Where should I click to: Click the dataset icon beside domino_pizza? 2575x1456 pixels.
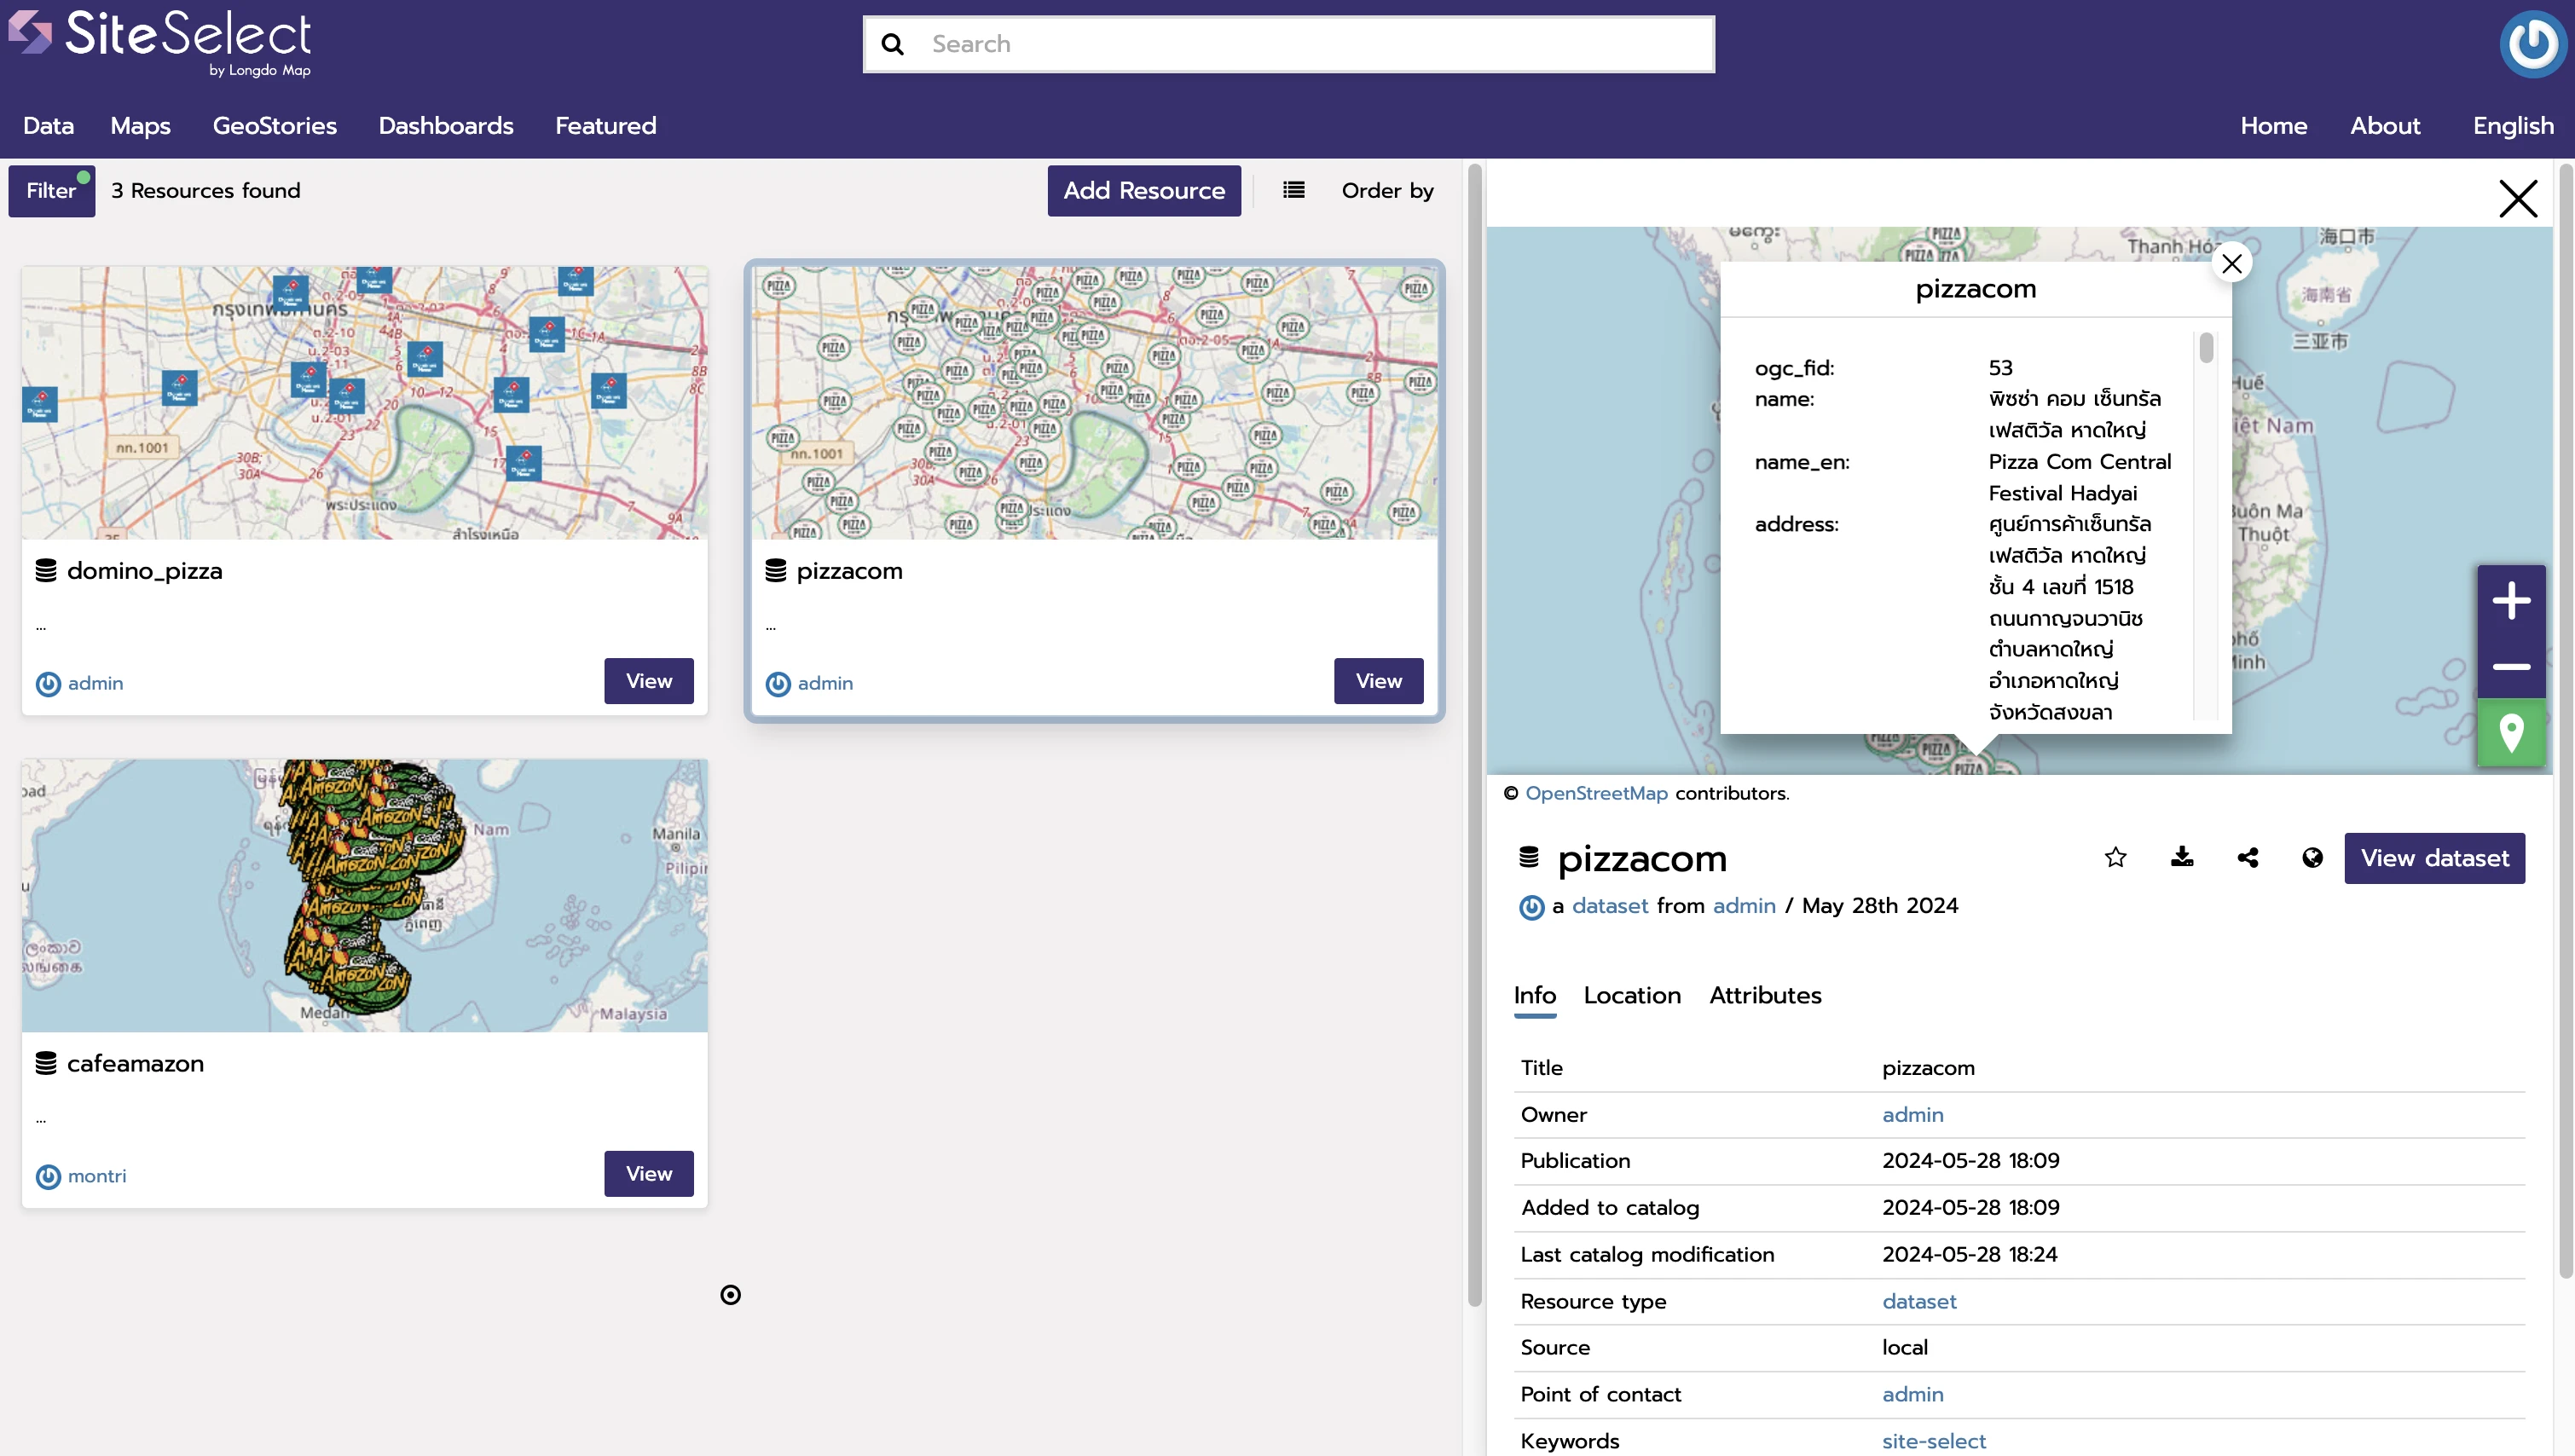(46, 570)
